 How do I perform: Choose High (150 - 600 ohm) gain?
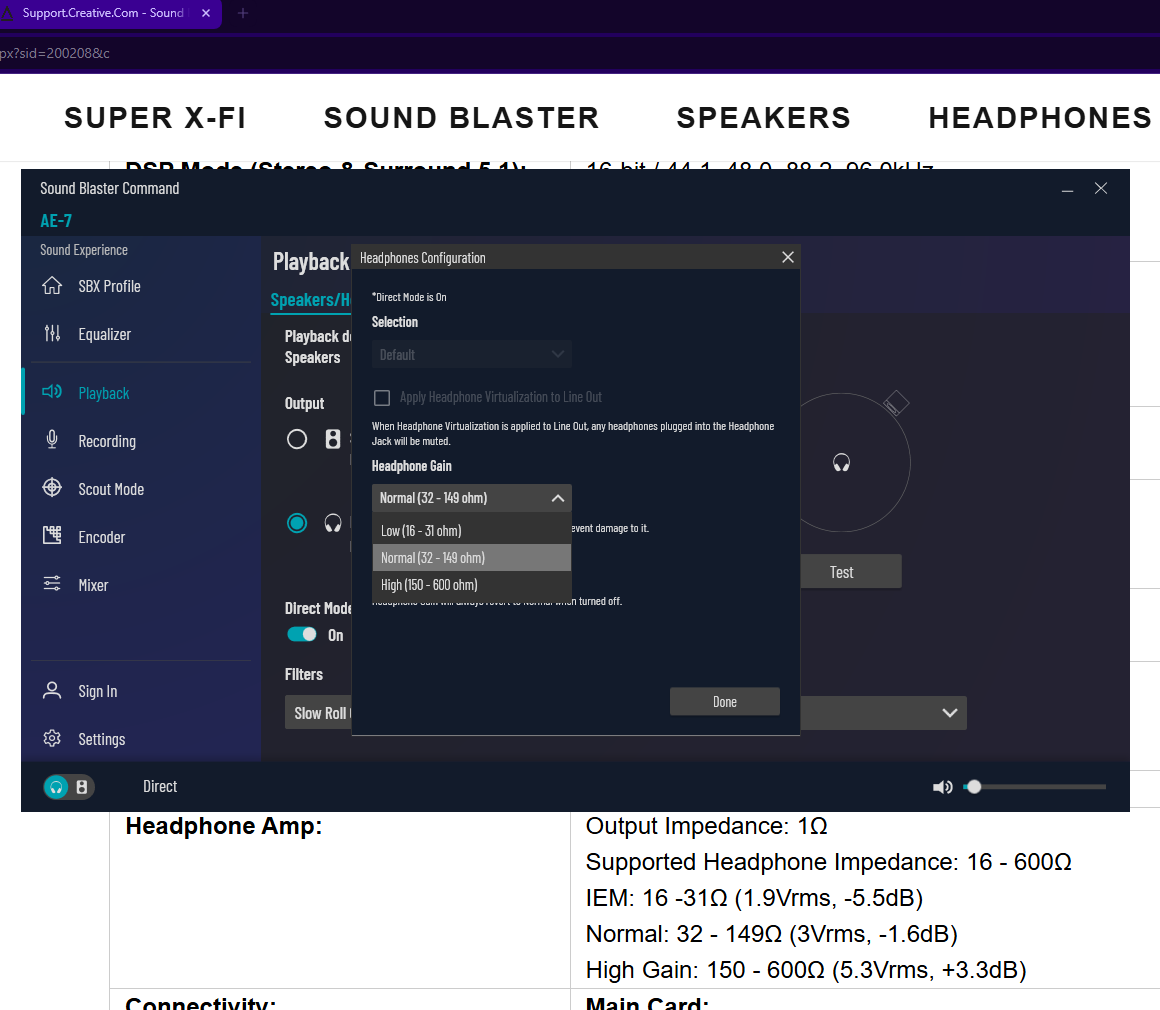coord(471,585)
